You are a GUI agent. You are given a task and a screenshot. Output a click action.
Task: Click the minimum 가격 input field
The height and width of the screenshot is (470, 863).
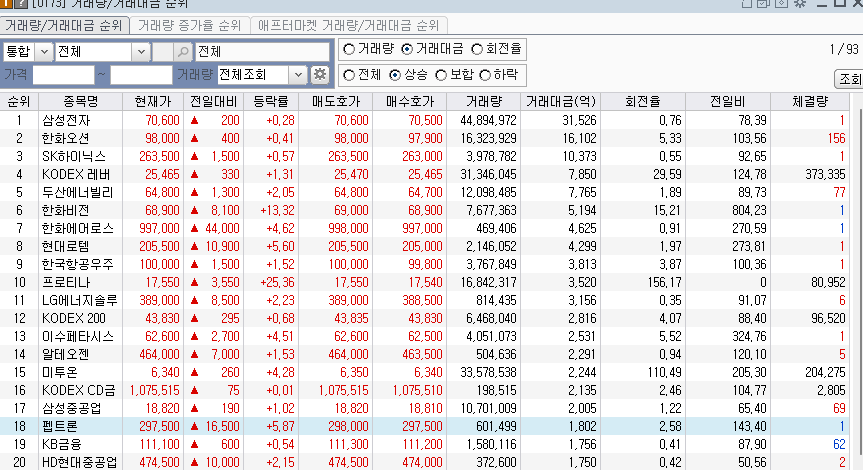[x=63, y=75]
